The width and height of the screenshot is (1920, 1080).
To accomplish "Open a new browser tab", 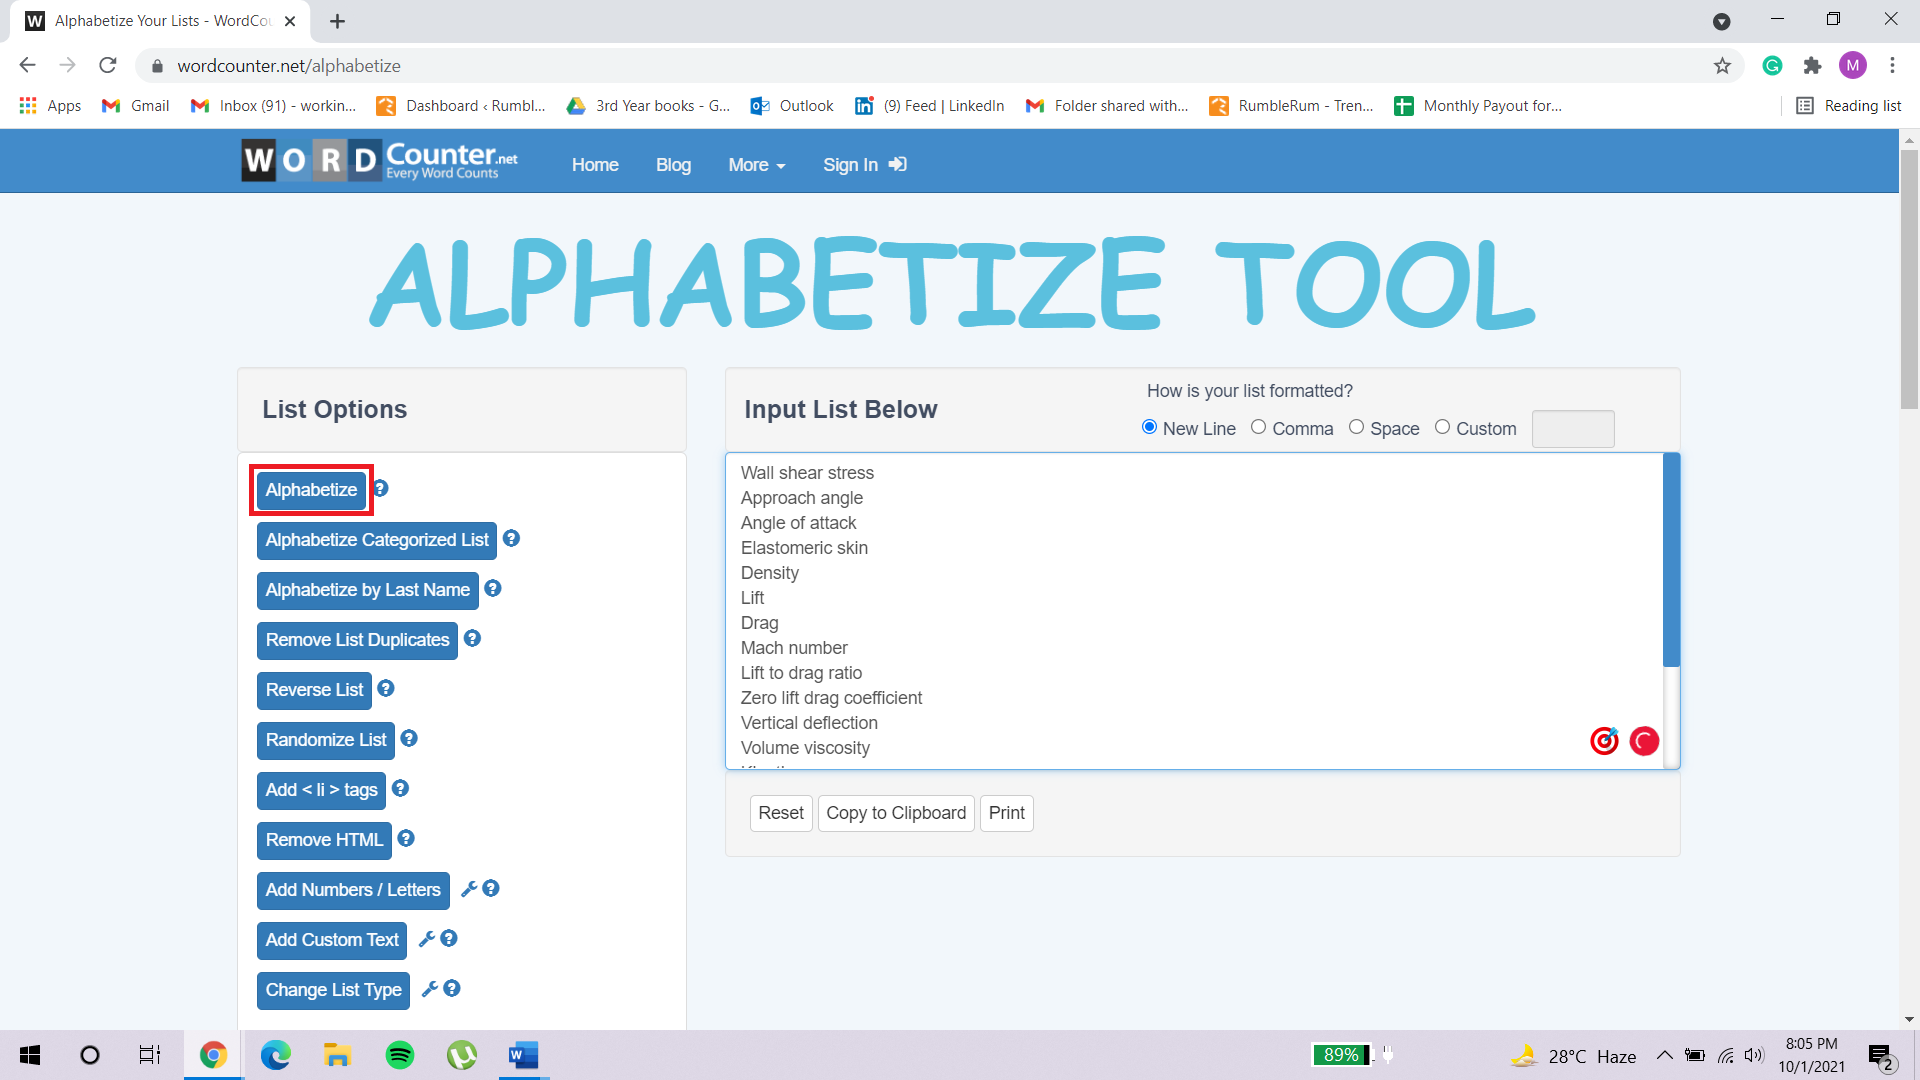I will pos(338,21).
